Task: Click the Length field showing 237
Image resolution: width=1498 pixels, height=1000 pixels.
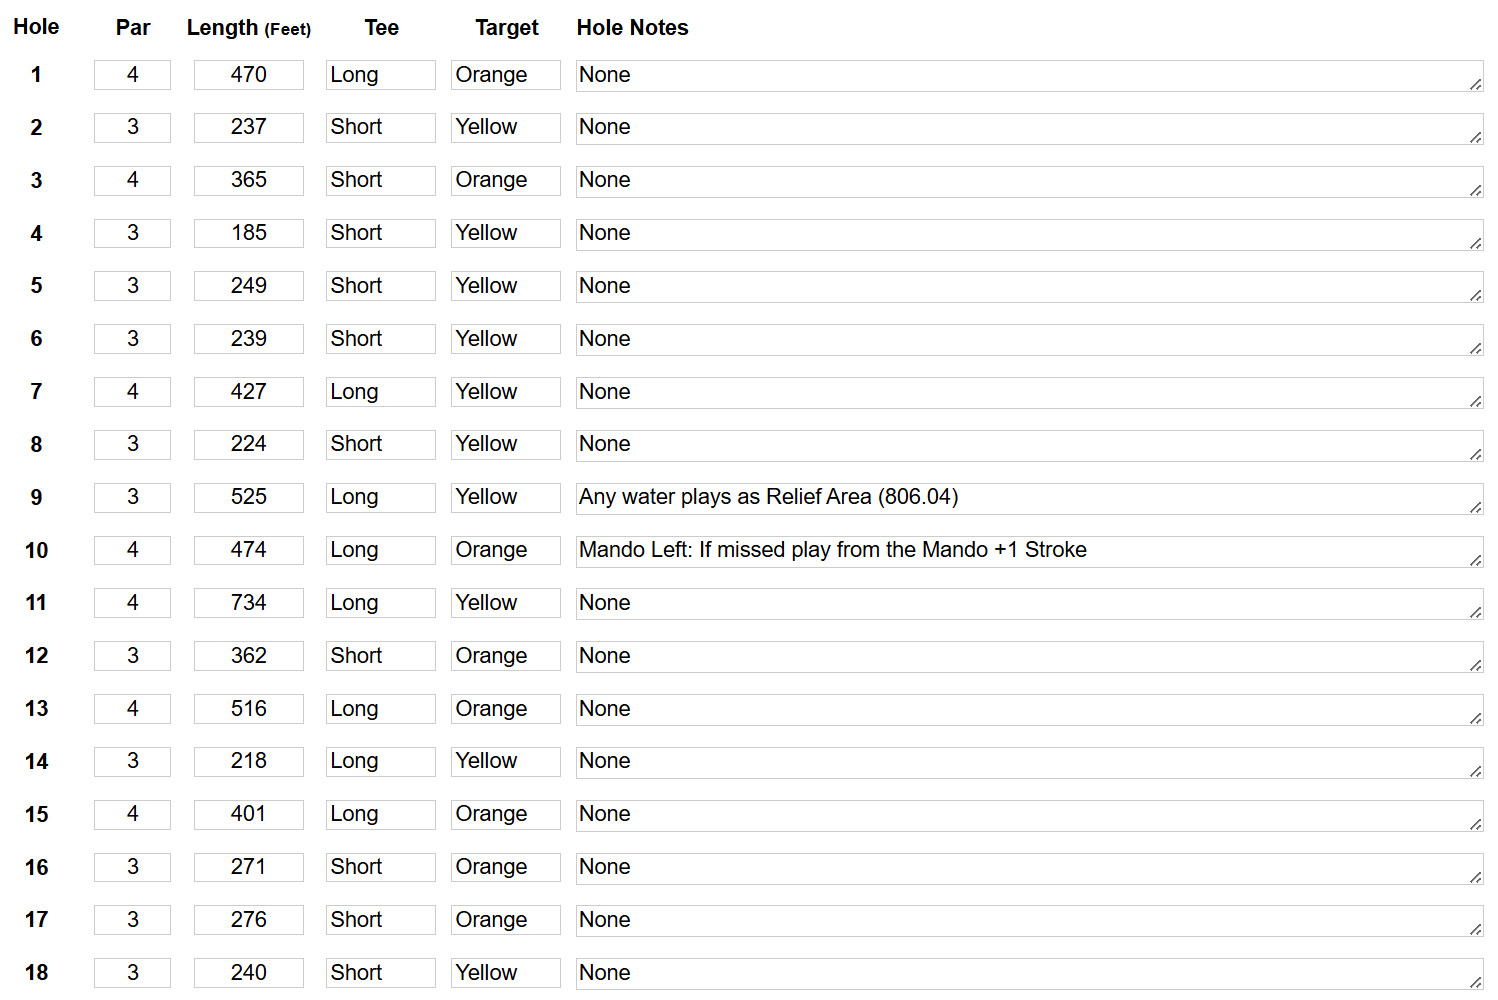Action: click(248, 127)
